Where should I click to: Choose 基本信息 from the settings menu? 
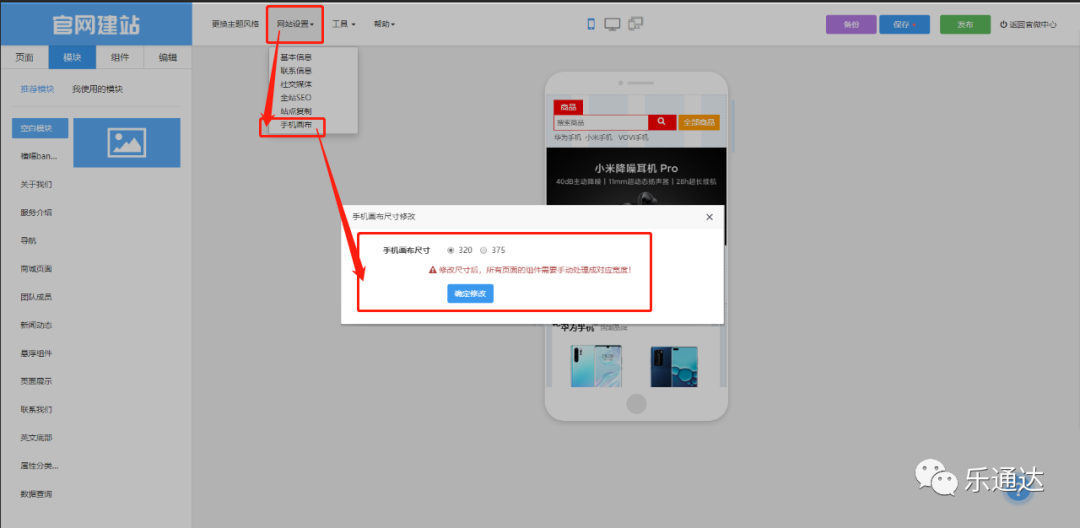pos(295,57)
